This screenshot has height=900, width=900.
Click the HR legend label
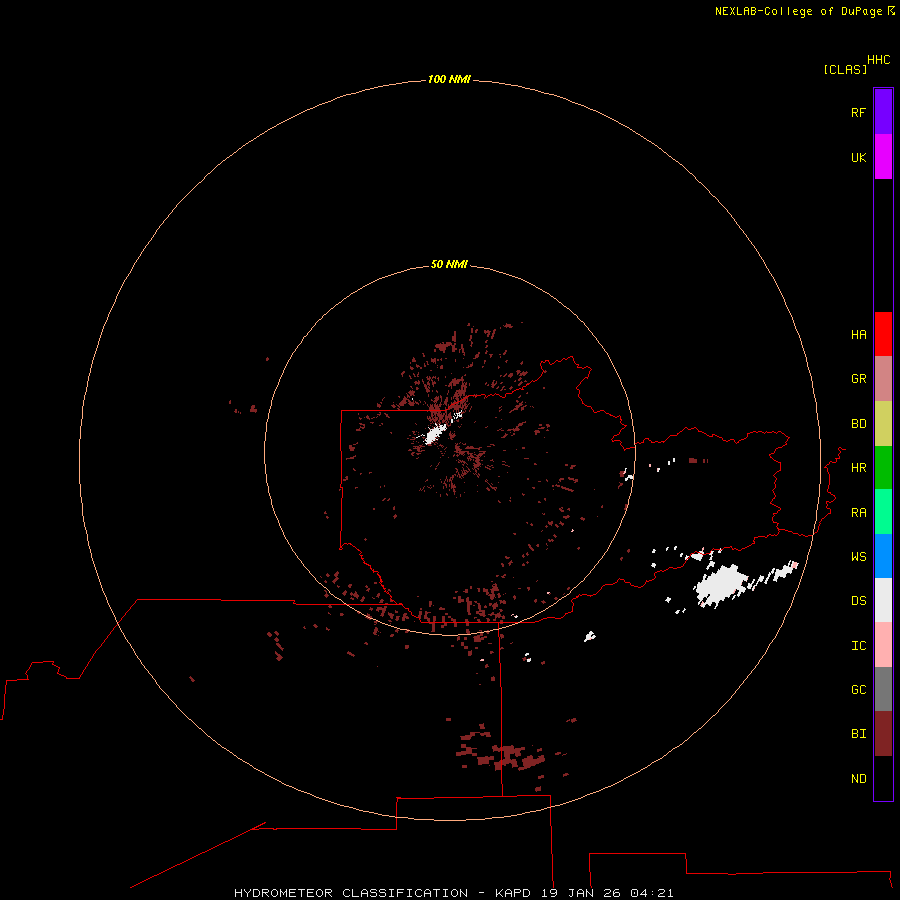point(858,468)
